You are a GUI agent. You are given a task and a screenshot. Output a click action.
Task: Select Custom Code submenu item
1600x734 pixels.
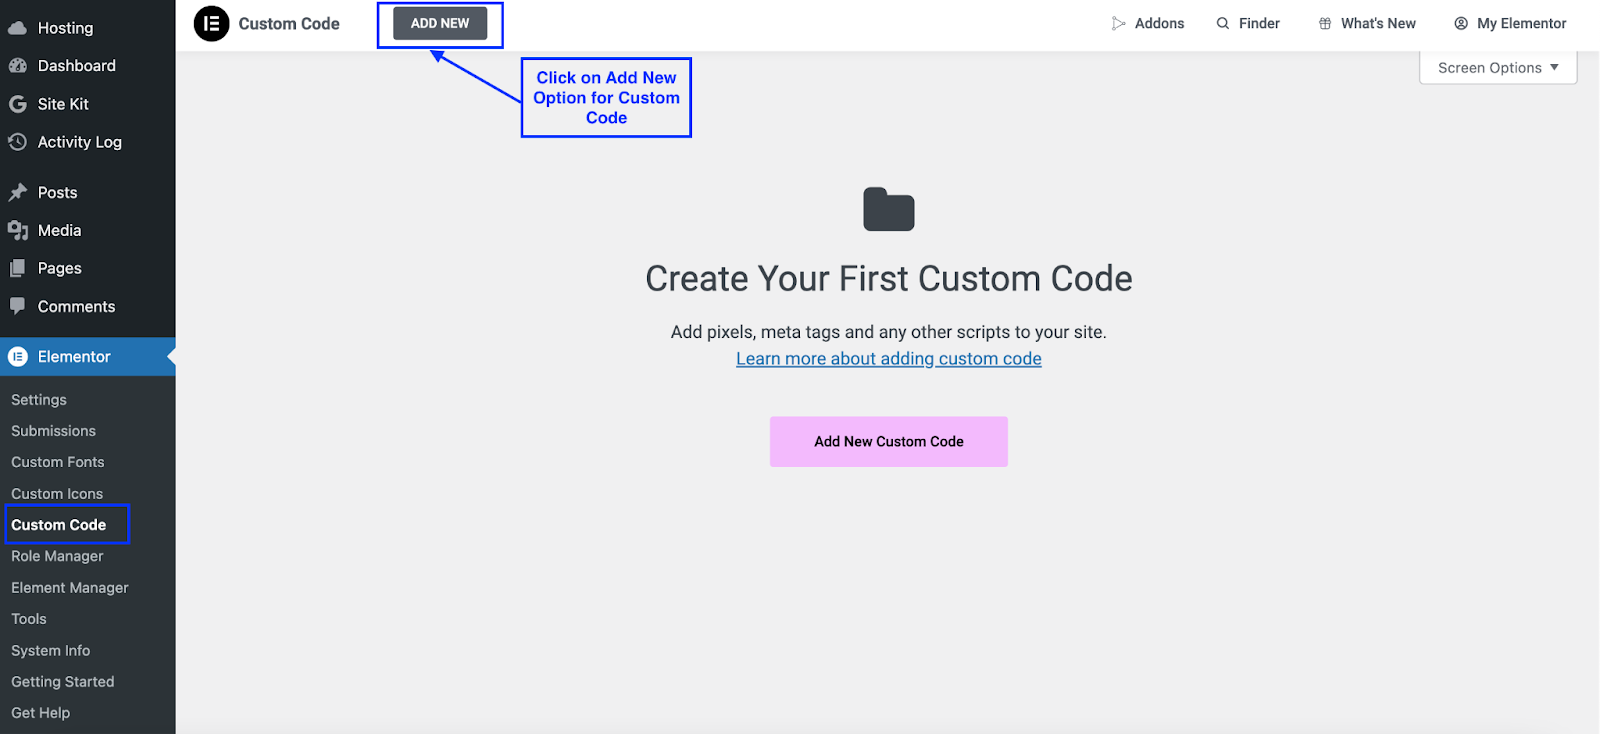[59, 525]
